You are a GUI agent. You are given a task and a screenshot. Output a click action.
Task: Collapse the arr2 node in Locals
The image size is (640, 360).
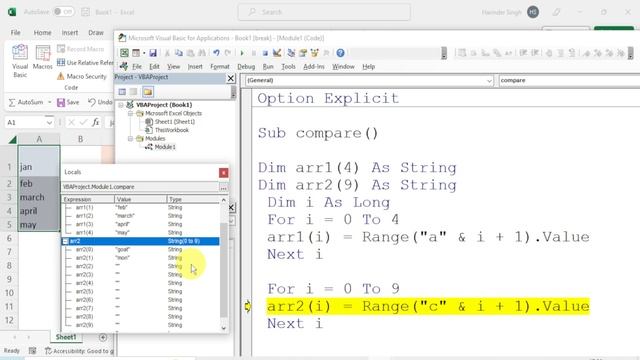(66, 241)
